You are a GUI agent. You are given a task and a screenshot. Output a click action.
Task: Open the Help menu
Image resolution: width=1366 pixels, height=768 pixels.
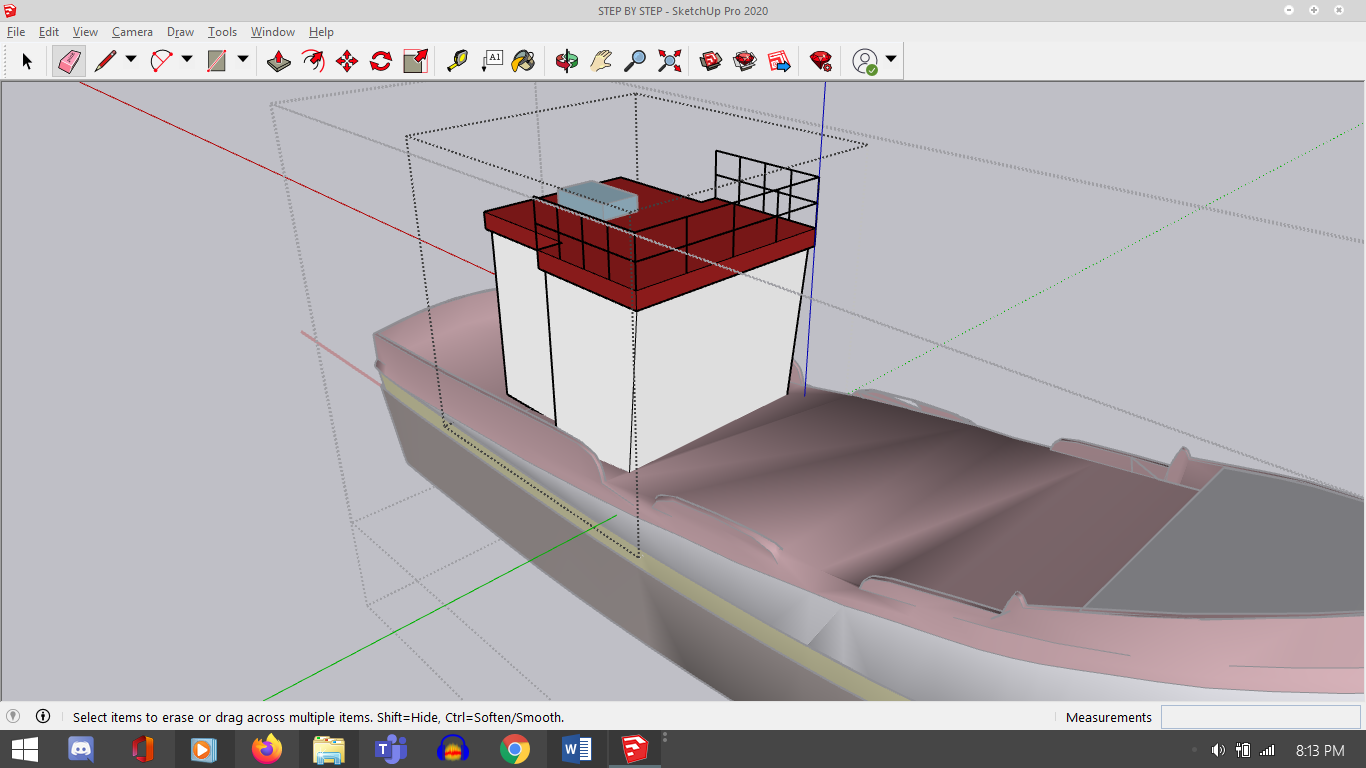click(321, 32)
